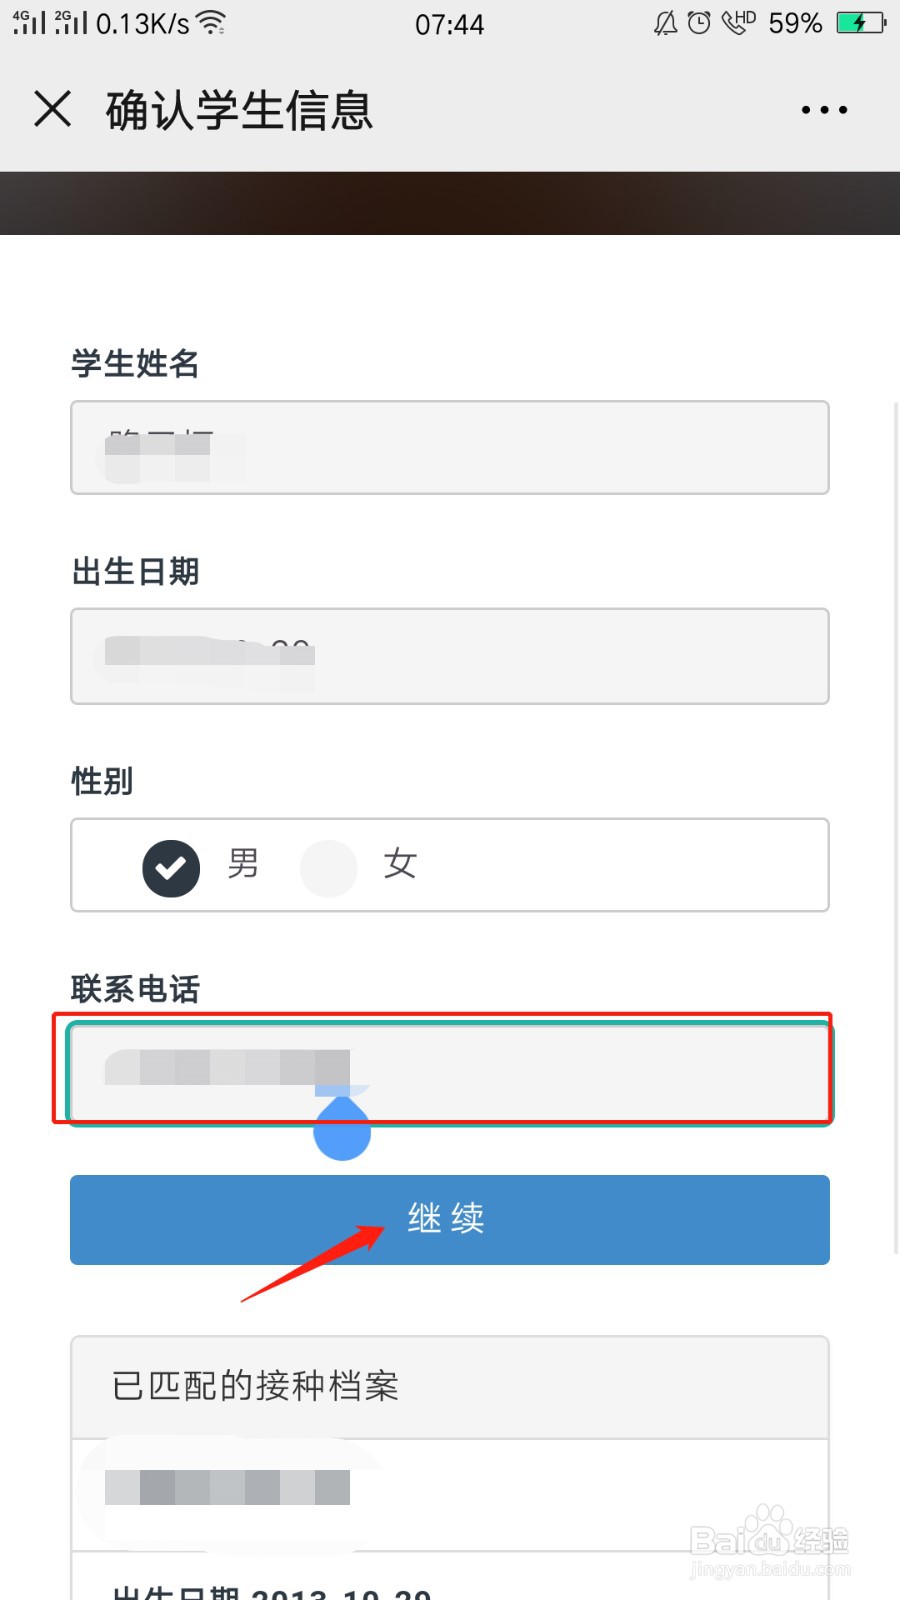This screenshot has height=1600, width=900.
Task: Select the matched vaccination record entry
Action: point(450,1495)
